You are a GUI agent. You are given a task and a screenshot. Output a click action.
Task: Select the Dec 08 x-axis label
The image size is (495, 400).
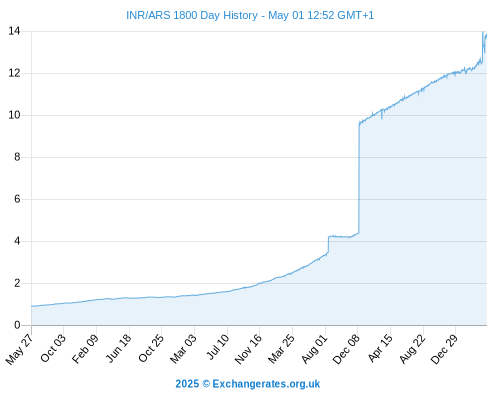coord(346,349)
